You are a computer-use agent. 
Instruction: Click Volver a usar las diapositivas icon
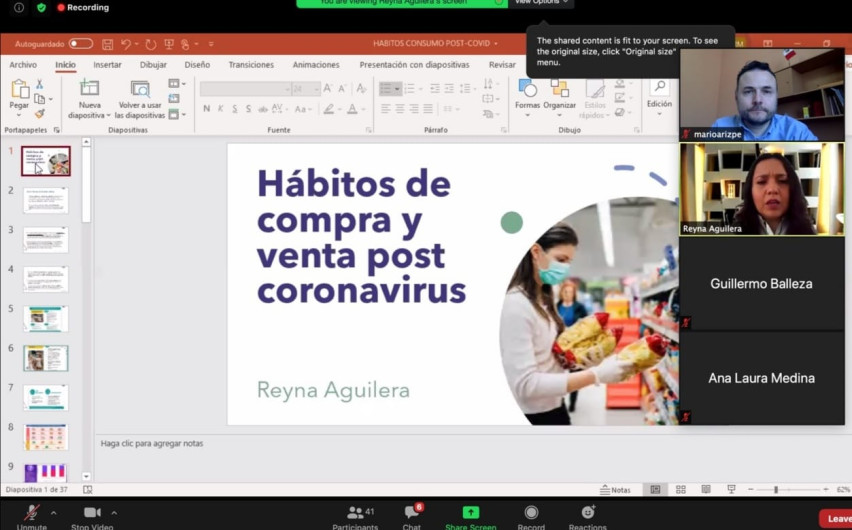coord(140,89)
